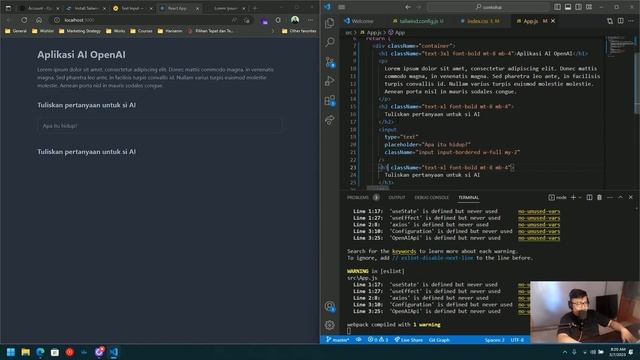Select the node terminal profile label
Viewport: 640px width, 360px height.
click(x=558, y=198)
